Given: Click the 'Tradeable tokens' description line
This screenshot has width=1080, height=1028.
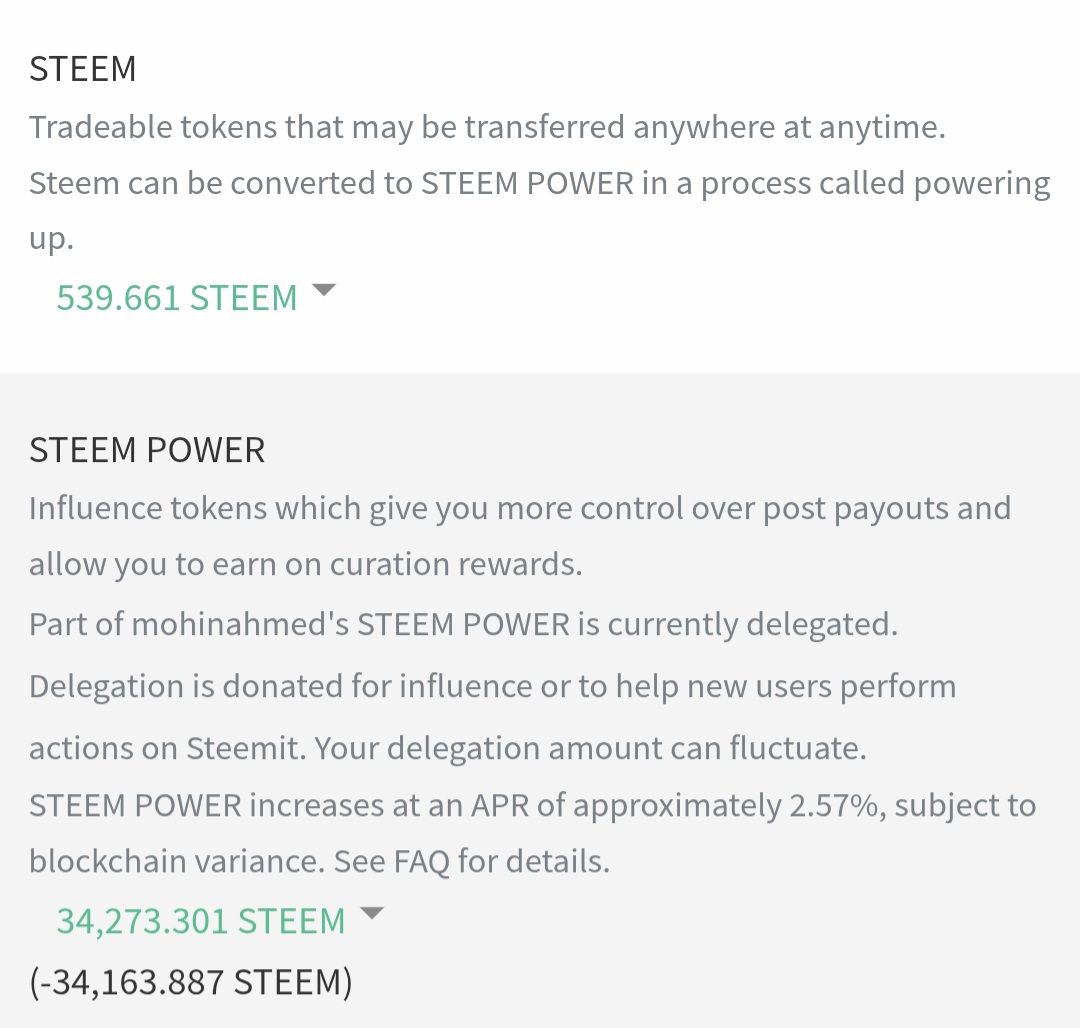Looking at the screenshot, I should pos(486,128).
